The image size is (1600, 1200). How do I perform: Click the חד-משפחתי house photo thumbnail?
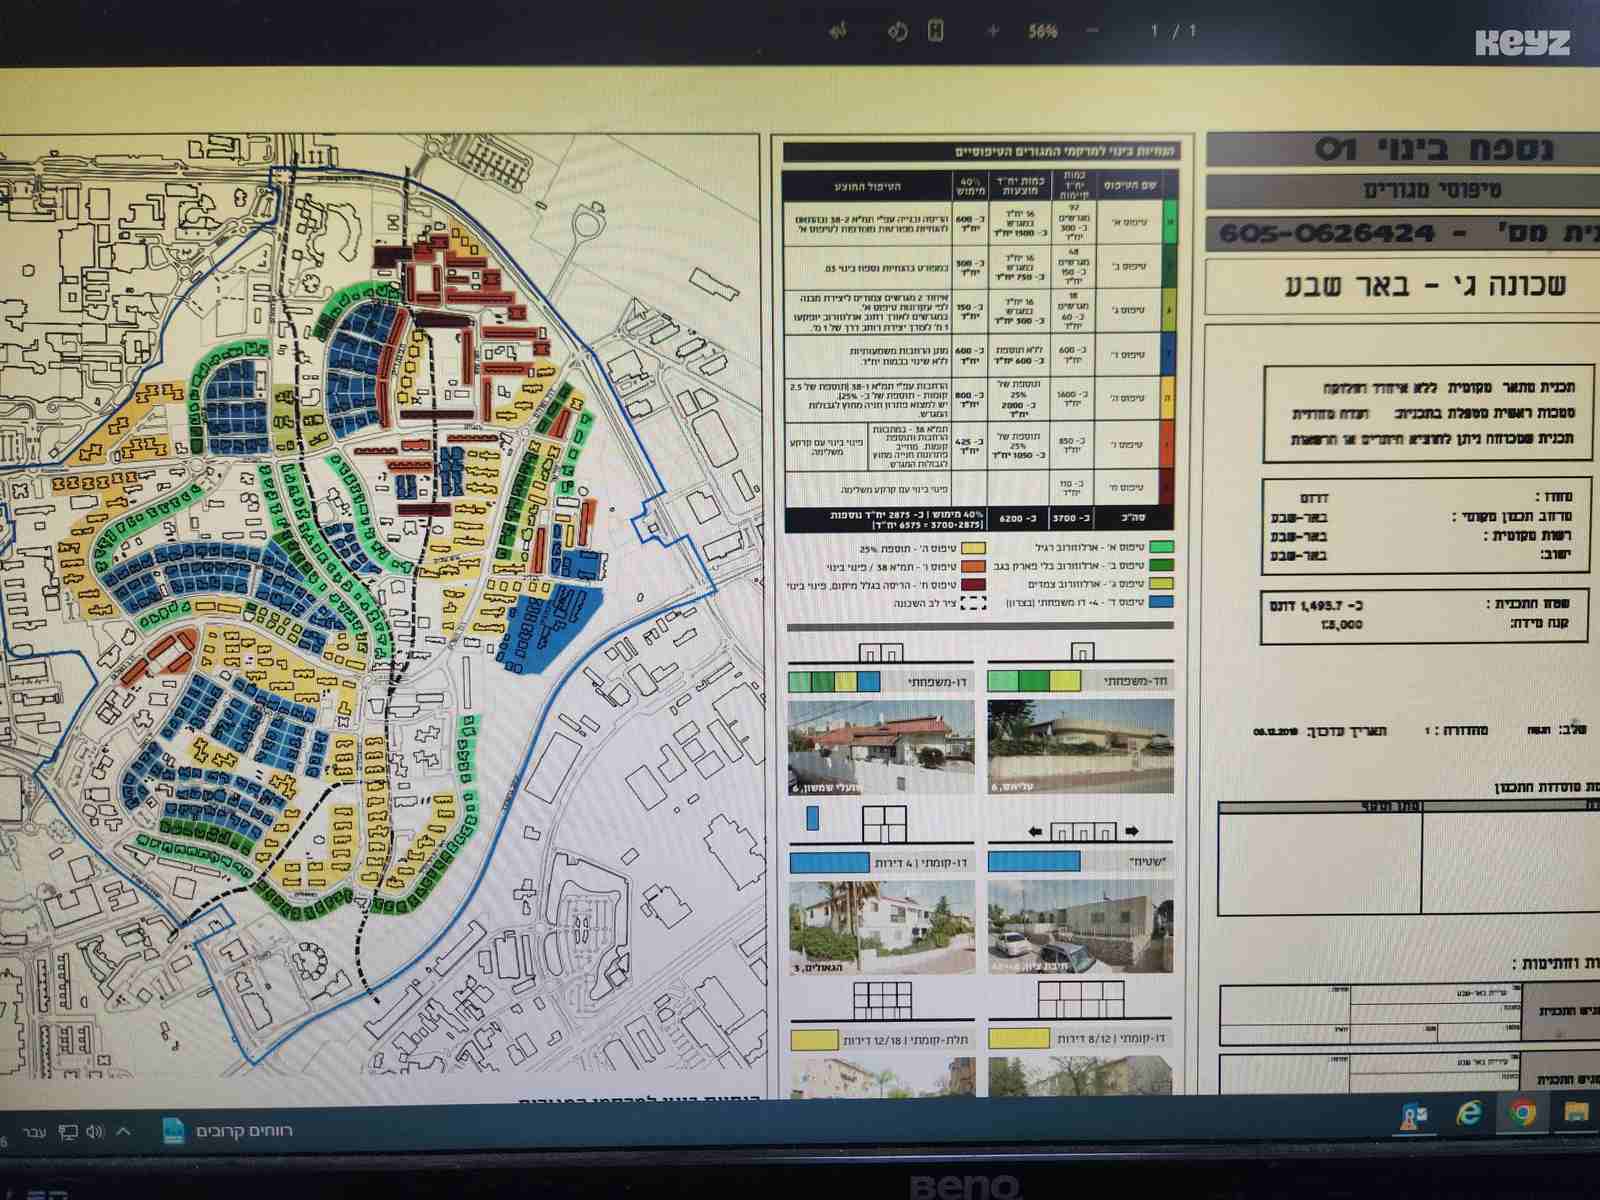click(x=1081, y=746)
